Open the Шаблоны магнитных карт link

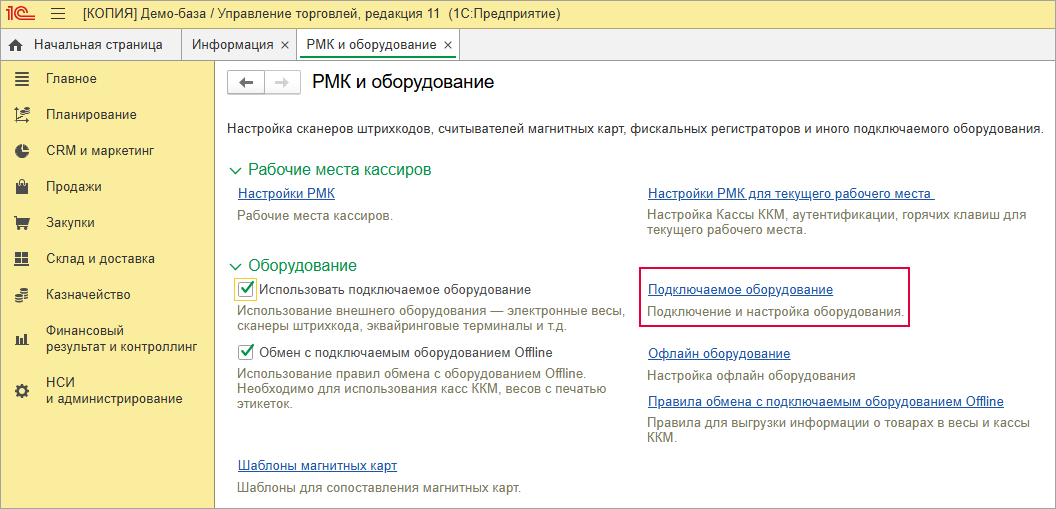[317, 466]
